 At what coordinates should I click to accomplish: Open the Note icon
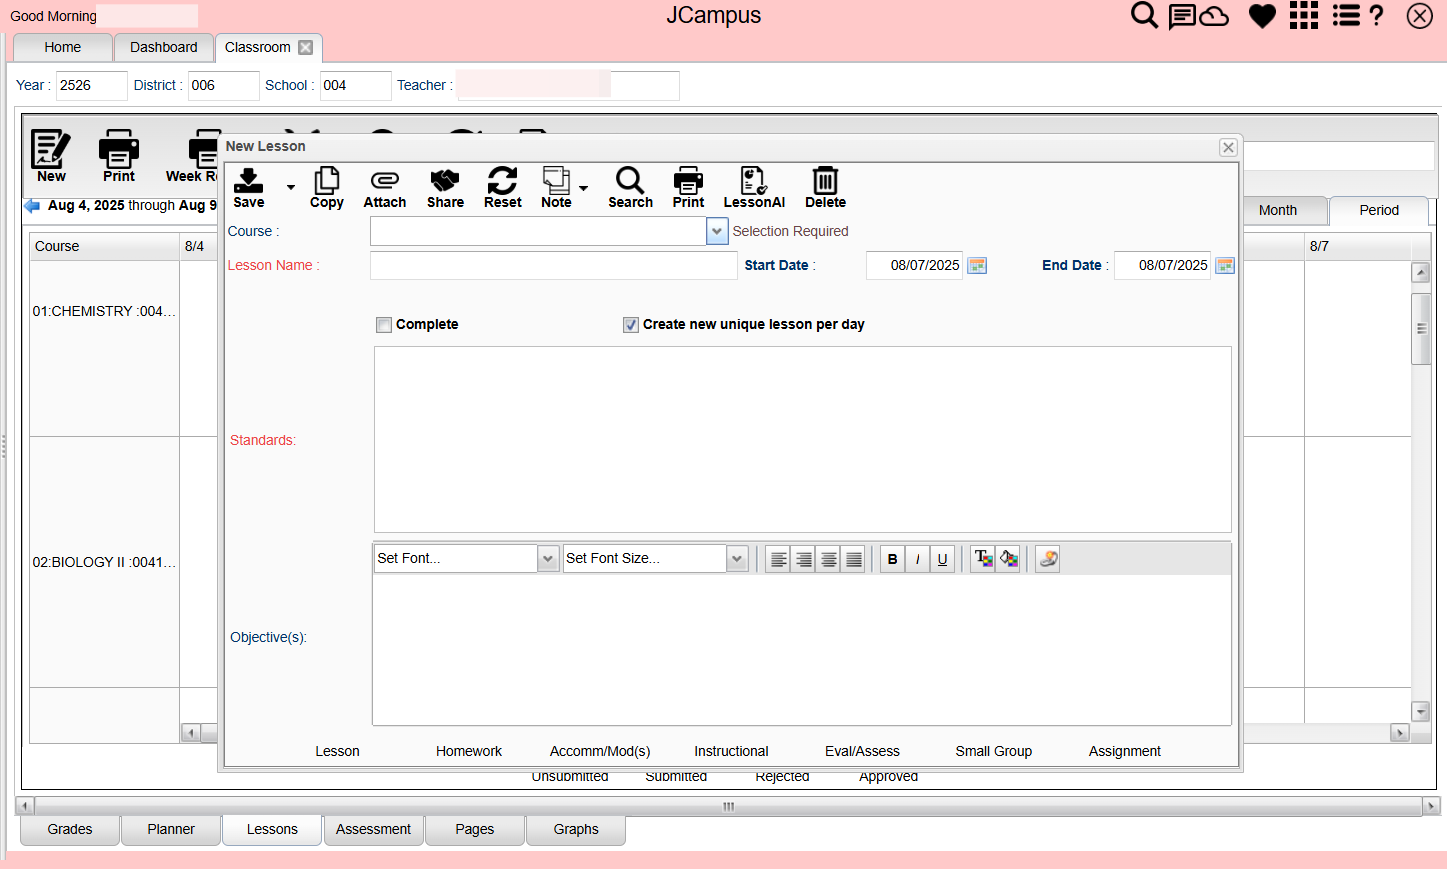(x=556, y=187)
